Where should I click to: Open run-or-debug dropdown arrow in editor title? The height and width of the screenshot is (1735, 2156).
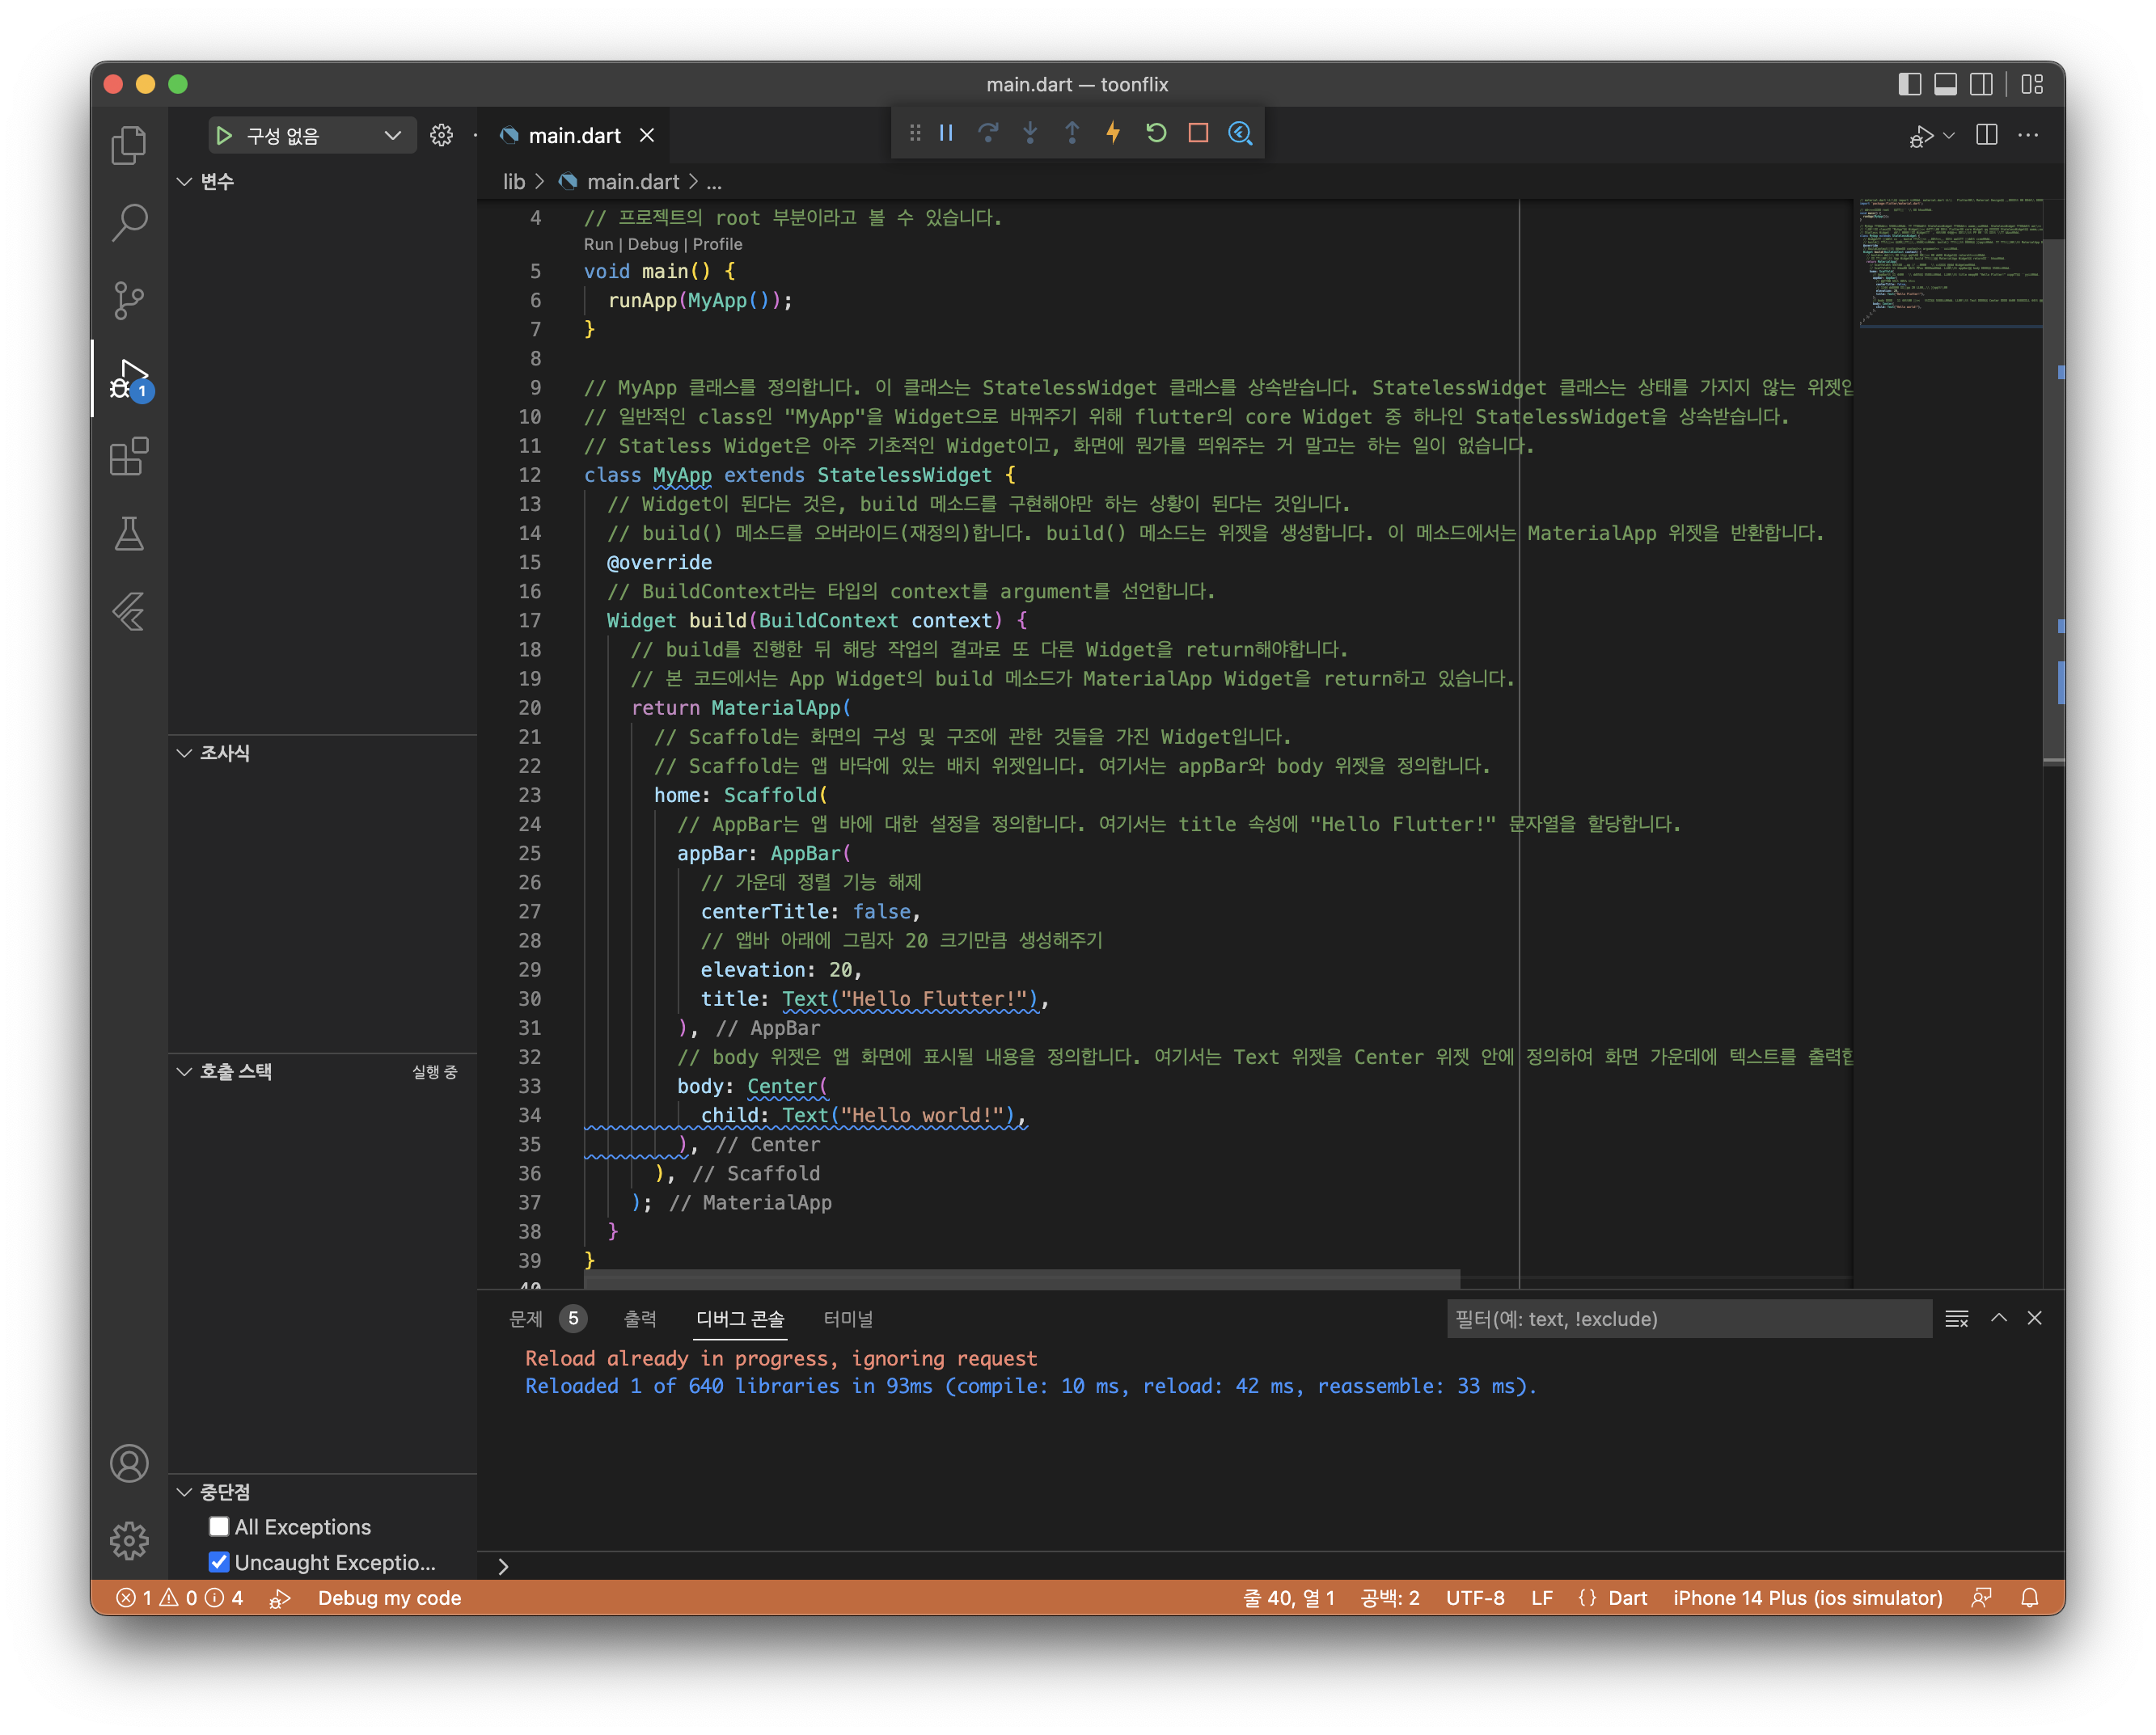click(x=1949, y=135)
